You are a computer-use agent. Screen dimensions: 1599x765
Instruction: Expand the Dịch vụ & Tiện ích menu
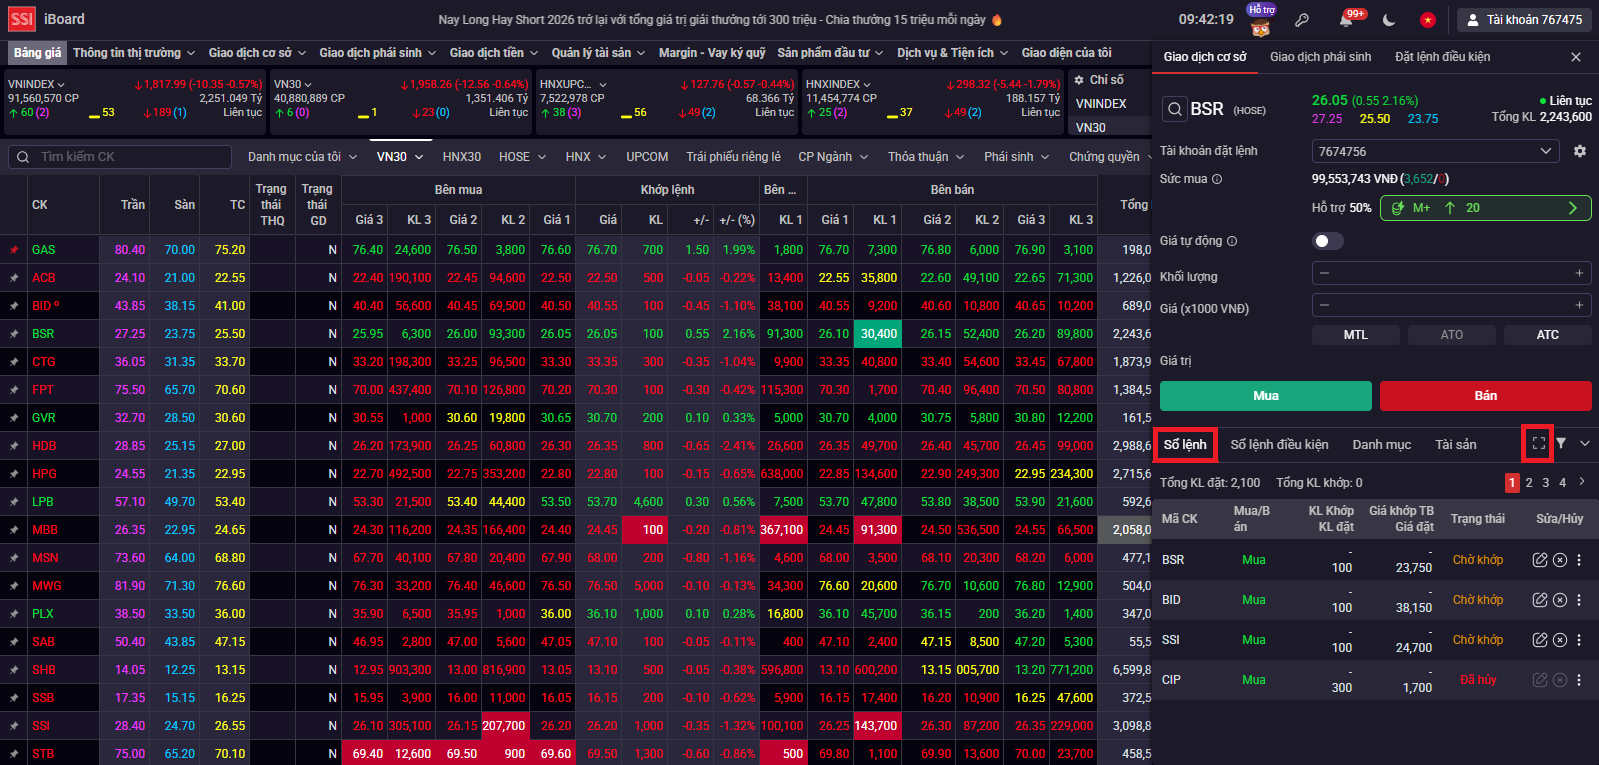coord(953,53)
